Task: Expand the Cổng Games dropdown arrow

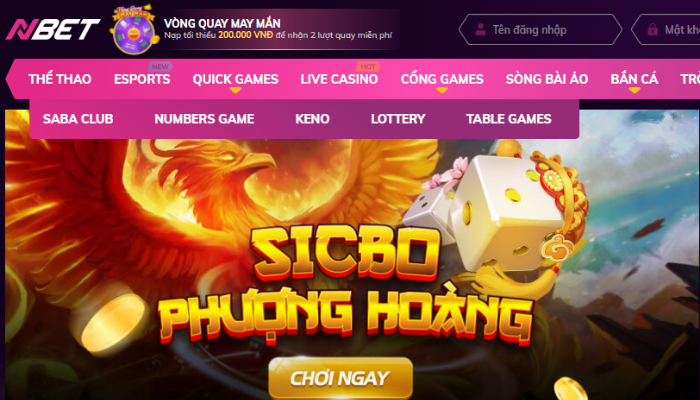Action: click(x=442, y=91)
